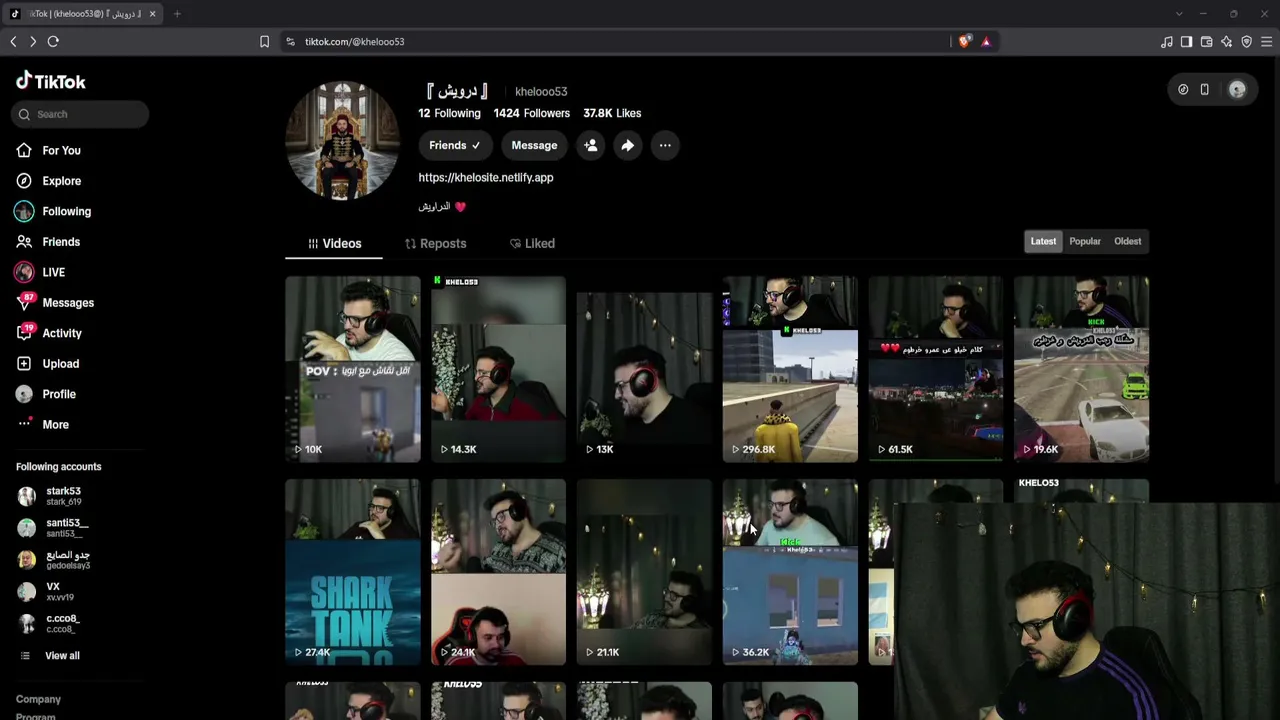Click the music note toolbar icon
1280x720 pixels.
[1167, 42]
